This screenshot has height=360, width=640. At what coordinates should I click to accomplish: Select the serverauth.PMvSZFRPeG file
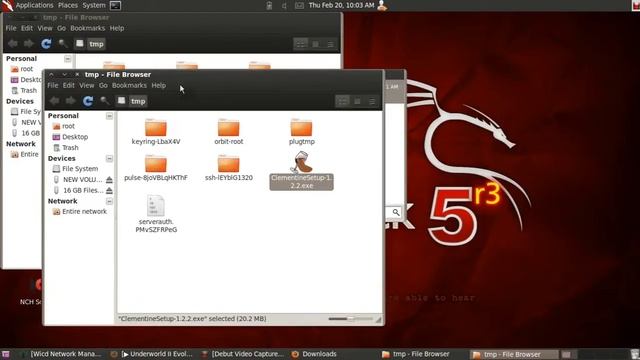156,214
